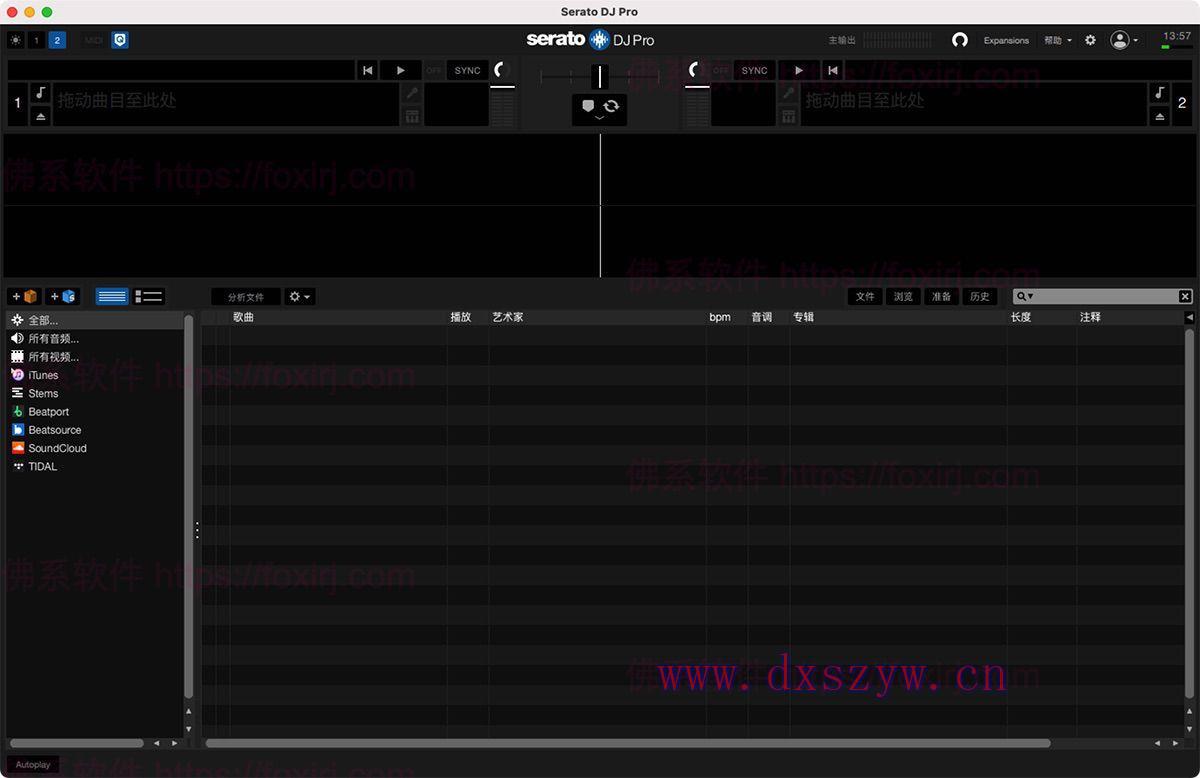This screenshot has width=1200, height=778.
Task: Open the 历史 history tab
Action: 980,297
